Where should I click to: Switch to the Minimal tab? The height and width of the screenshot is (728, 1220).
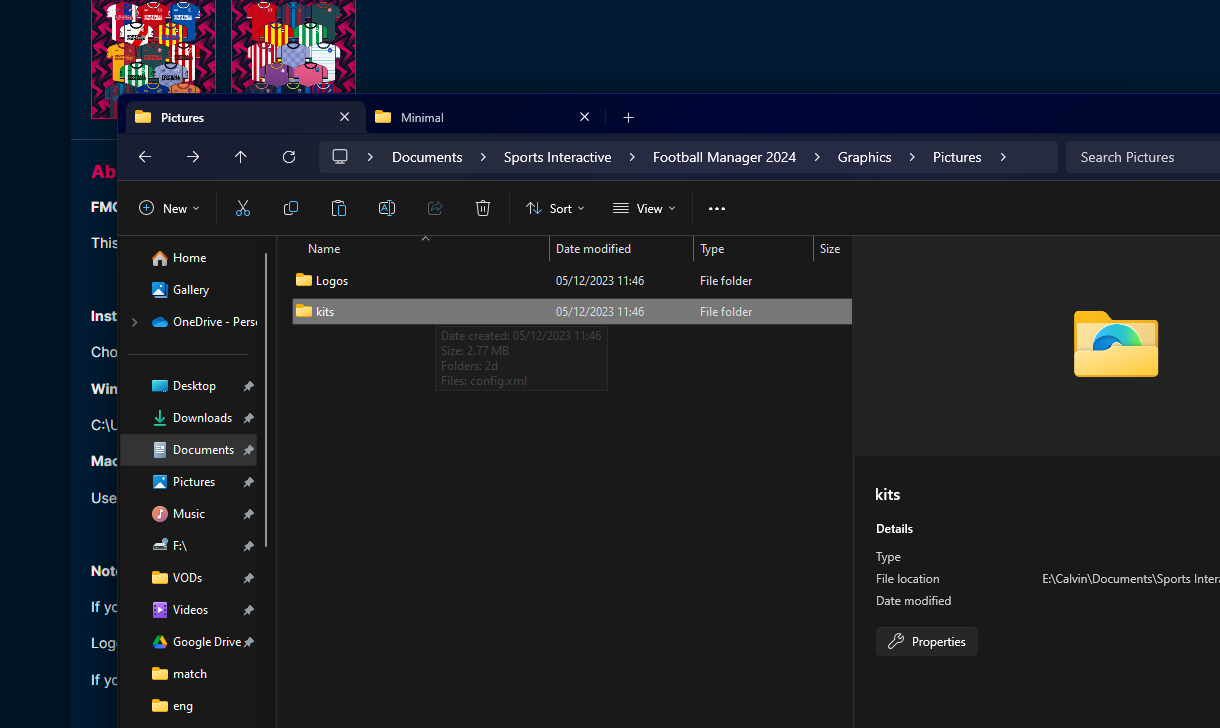[x=483, y=117]
